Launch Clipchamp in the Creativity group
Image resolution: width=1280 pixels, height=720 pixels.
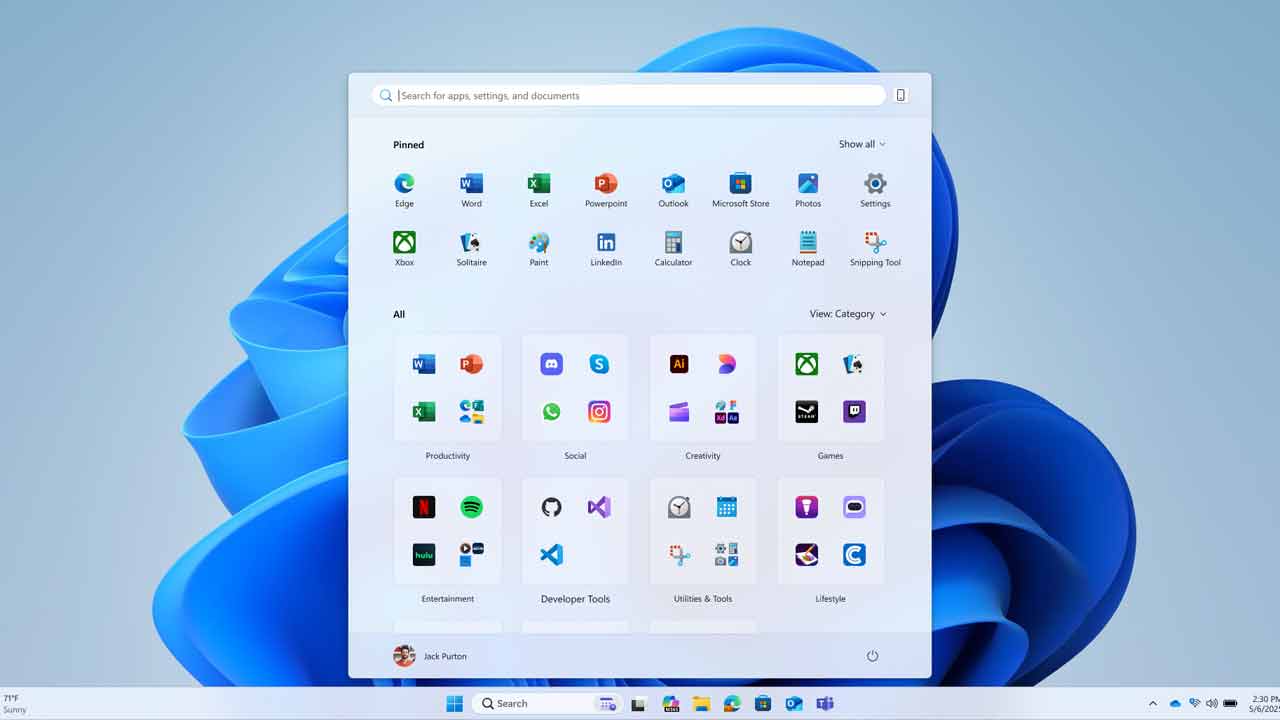(679, 412)
